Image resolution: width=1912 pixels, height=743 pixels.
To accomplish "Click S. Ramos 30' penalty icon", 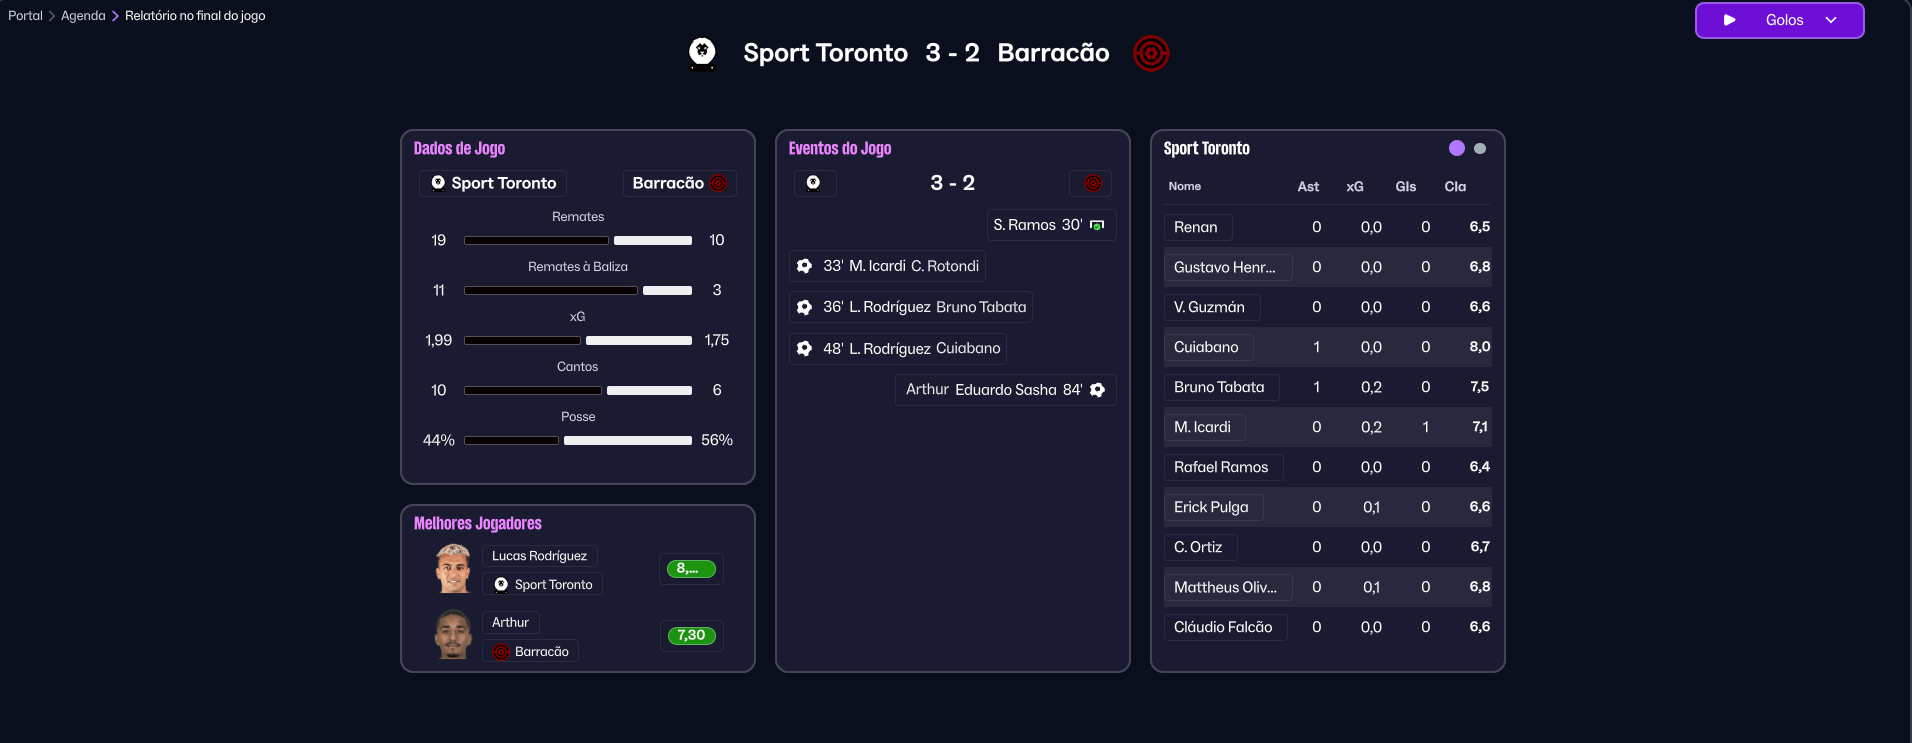I will (x=1097, y=225).
